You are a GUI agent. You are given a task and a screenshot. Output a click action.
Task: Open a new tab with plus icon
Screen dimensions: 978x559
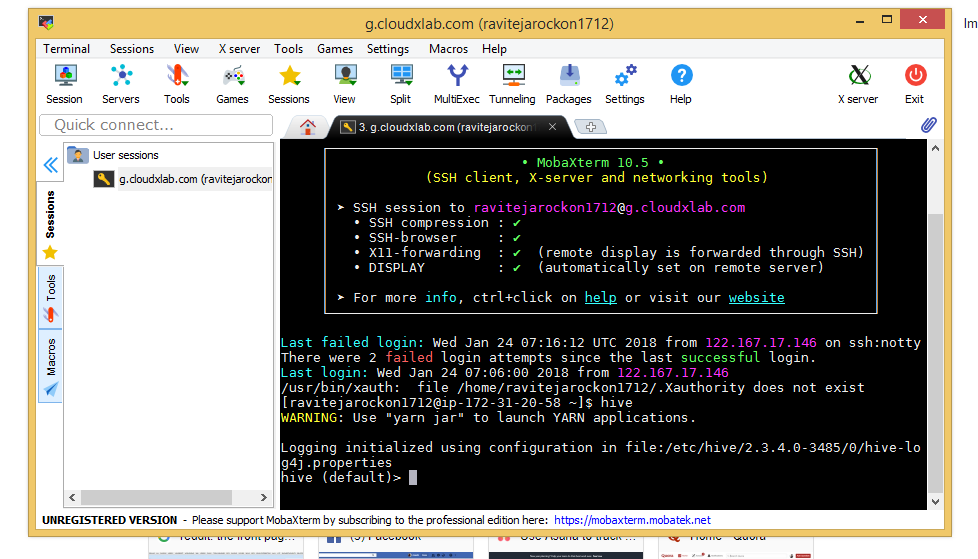tap(591, 127)
